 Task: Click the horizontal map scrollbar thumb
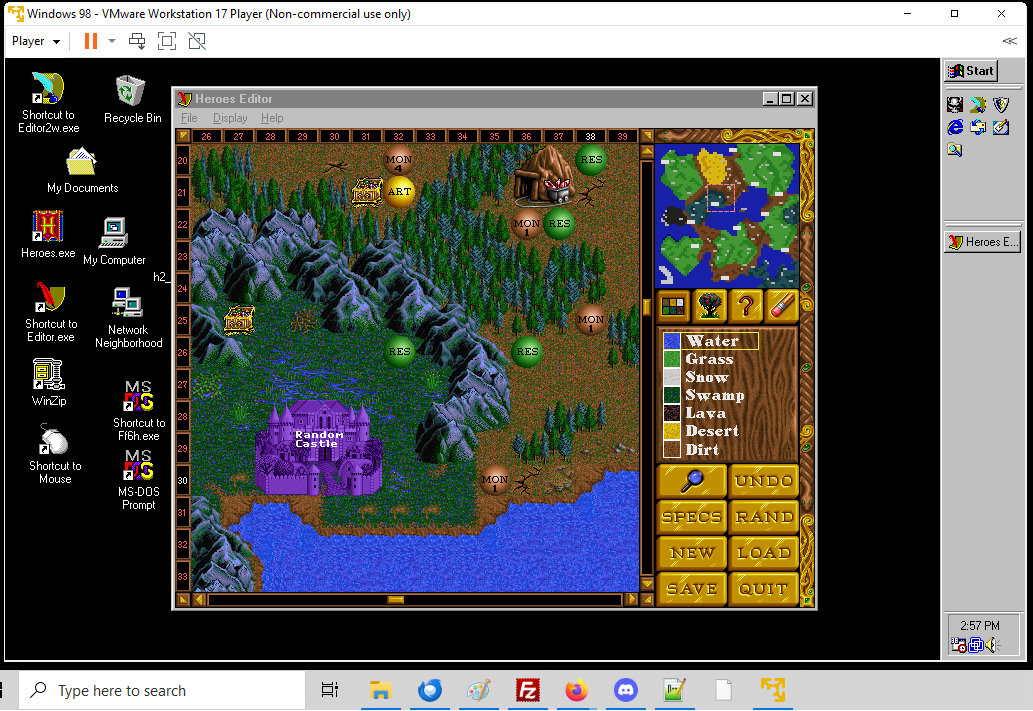(396, 600)
